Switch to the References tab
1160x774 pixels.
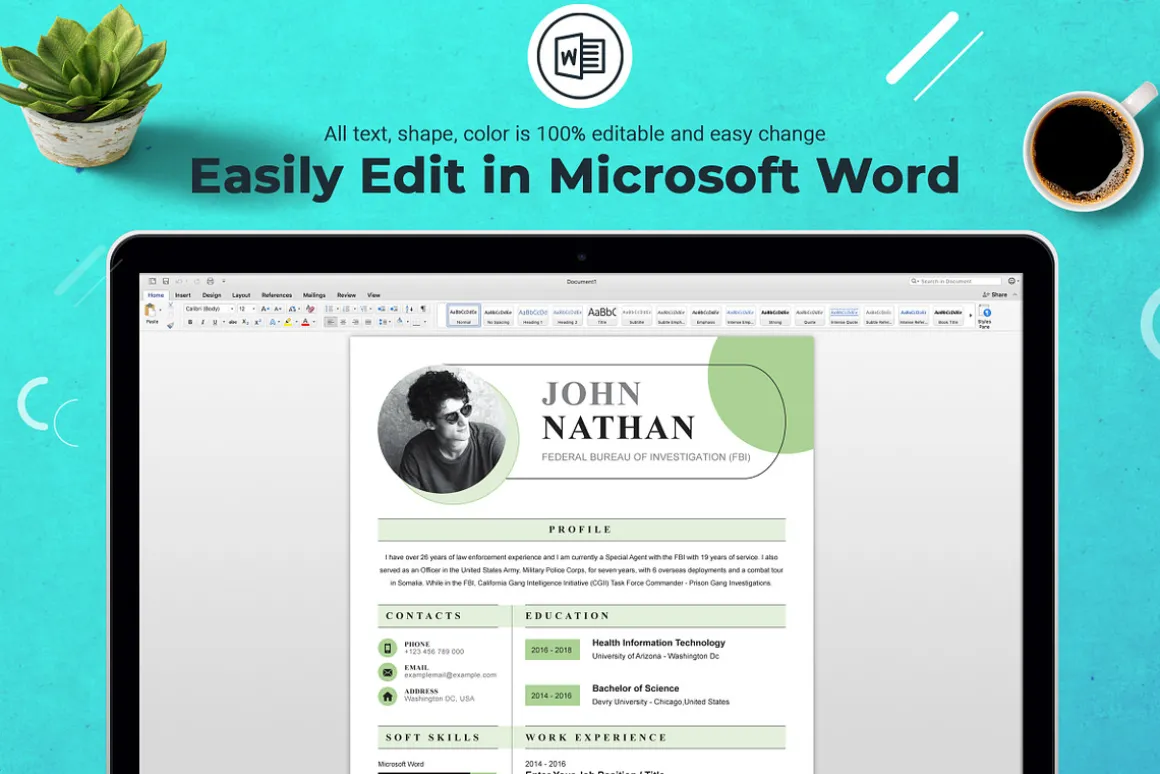(277, 295)
